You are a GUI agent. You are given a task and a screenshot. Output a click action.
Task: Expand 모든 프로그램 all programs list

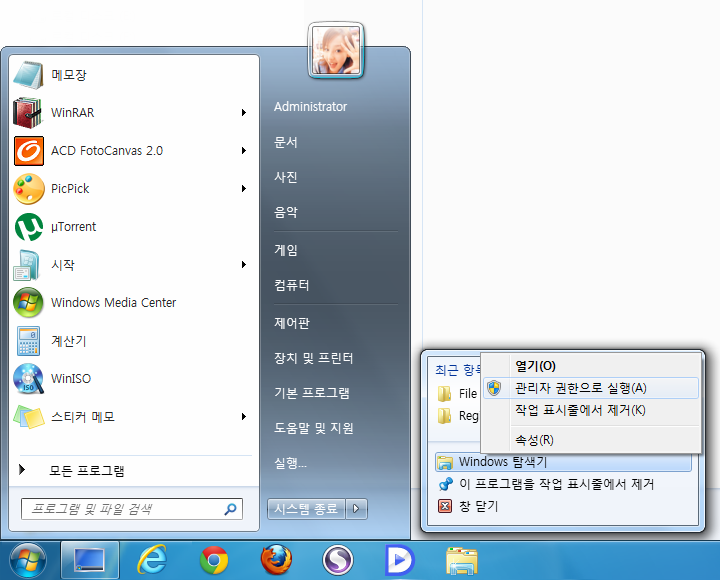pos(87,471)
